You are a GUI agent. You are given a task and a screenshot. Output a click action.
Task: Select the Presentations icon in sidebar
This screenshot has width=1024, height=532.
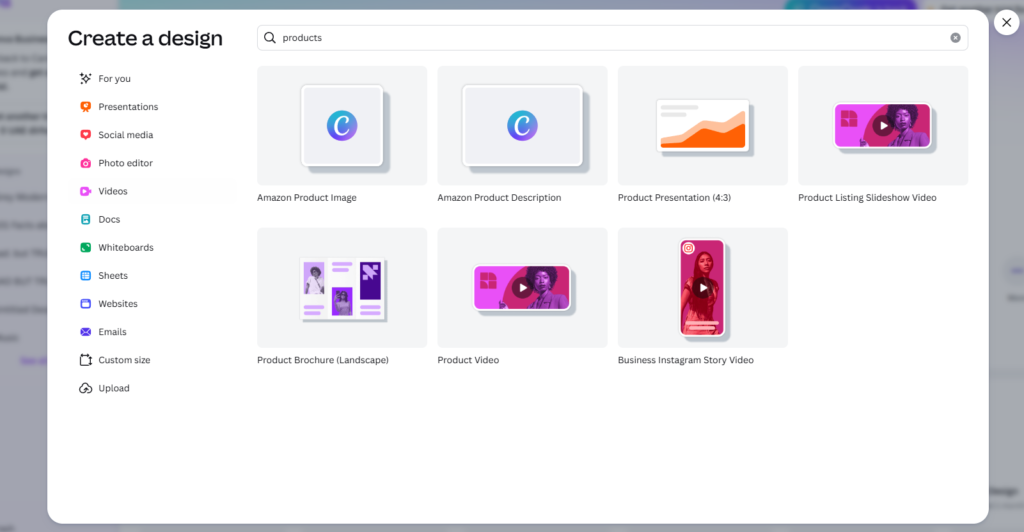coord(86,107)
